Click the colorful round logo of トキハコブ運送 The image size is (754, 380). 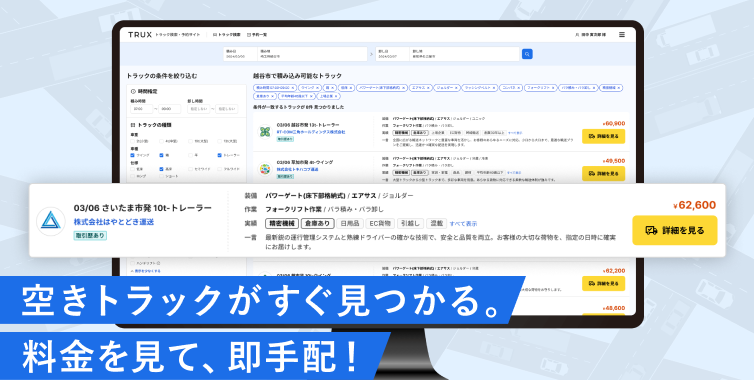coord(265,169)
